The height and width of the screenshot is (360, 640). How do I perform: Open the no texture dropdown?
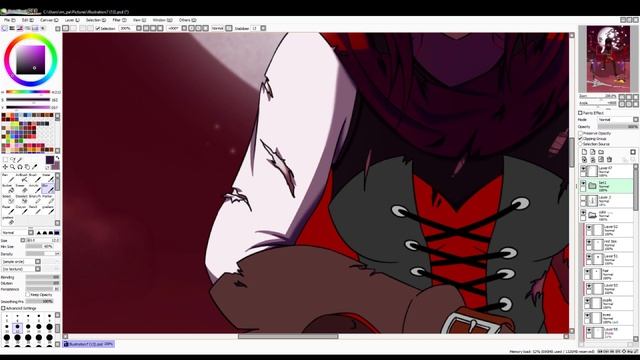(x=21, y=269)
